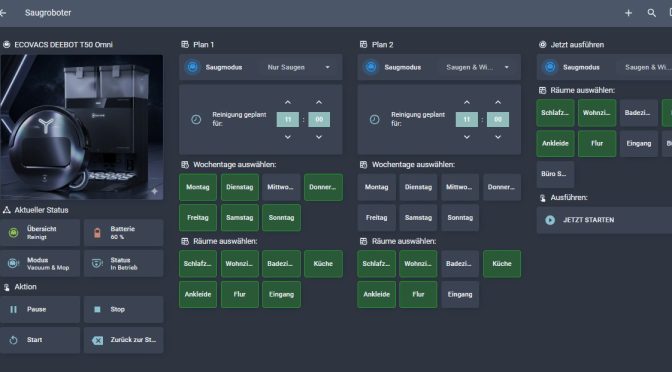
Task: Click the stop square icon
Action: tap(97, 309)
